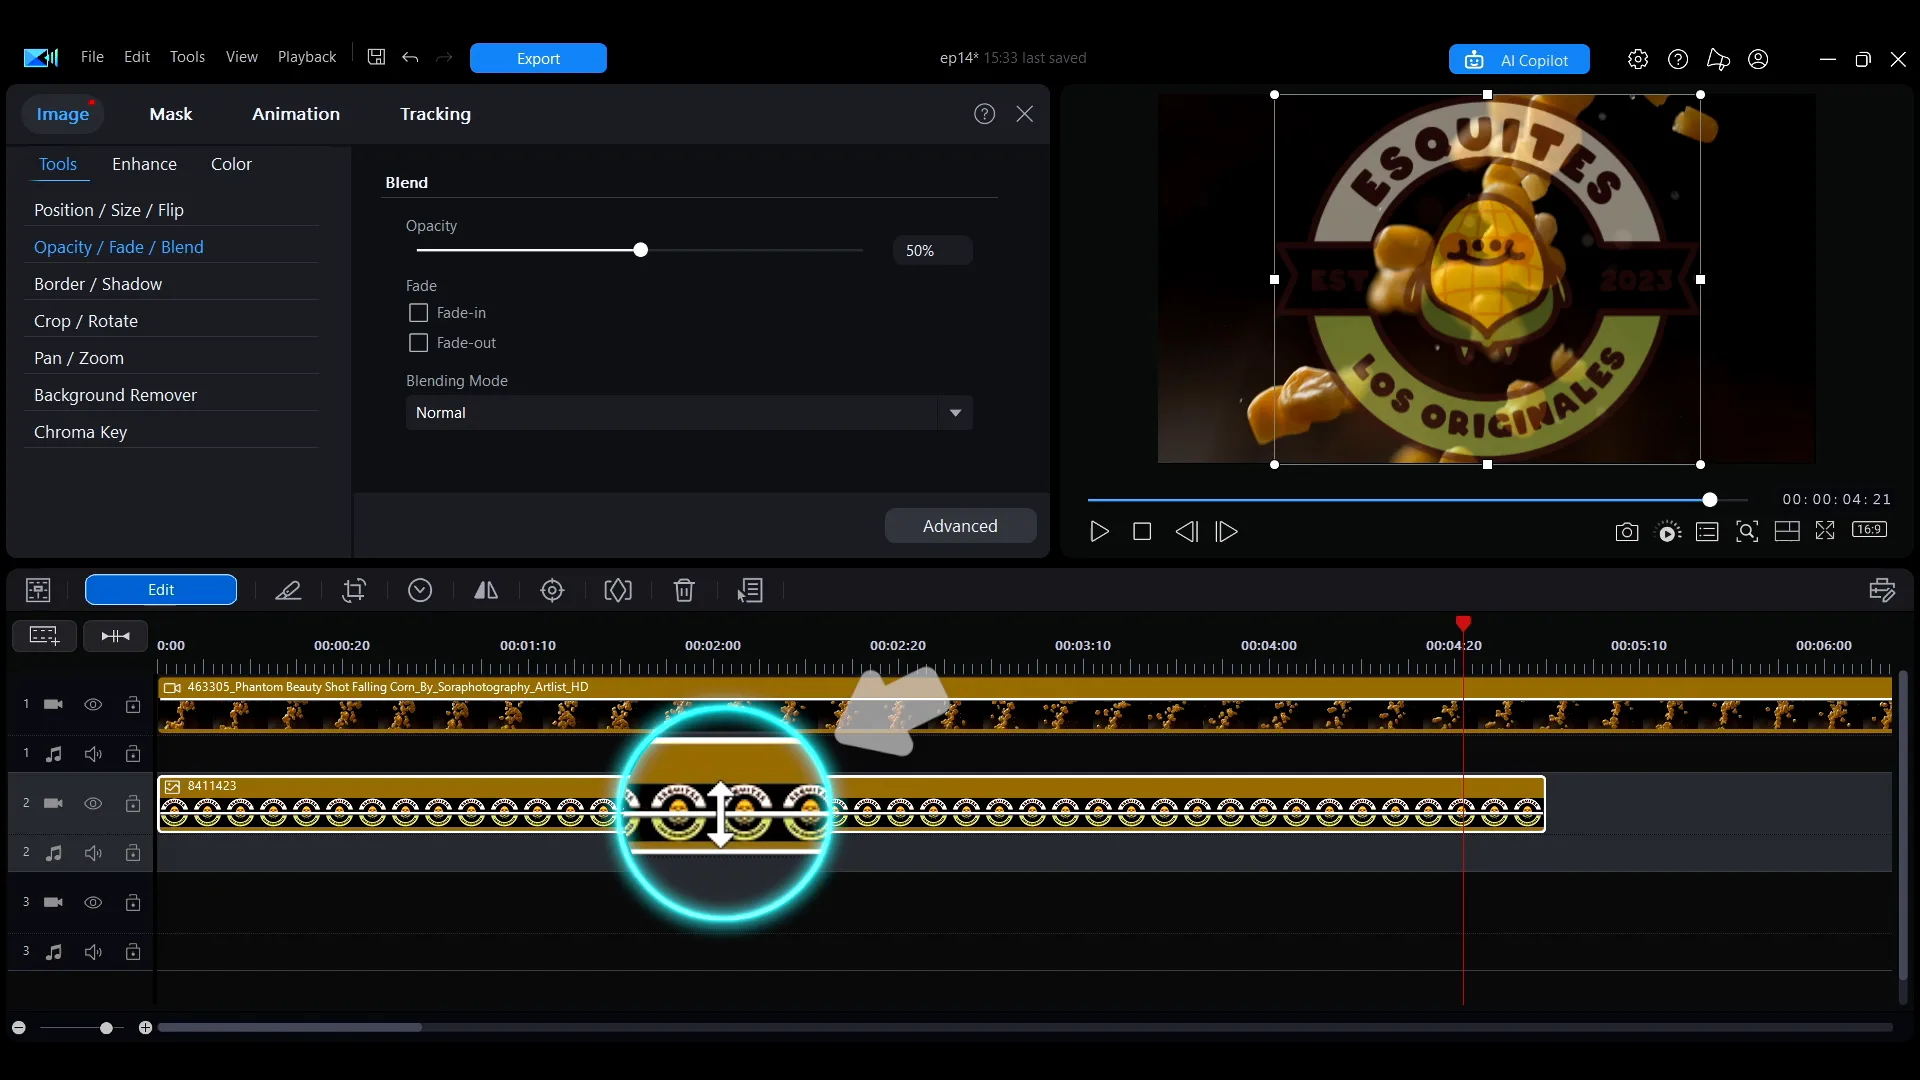Zoom out the timeline with the minus icon

point(19,1028)
